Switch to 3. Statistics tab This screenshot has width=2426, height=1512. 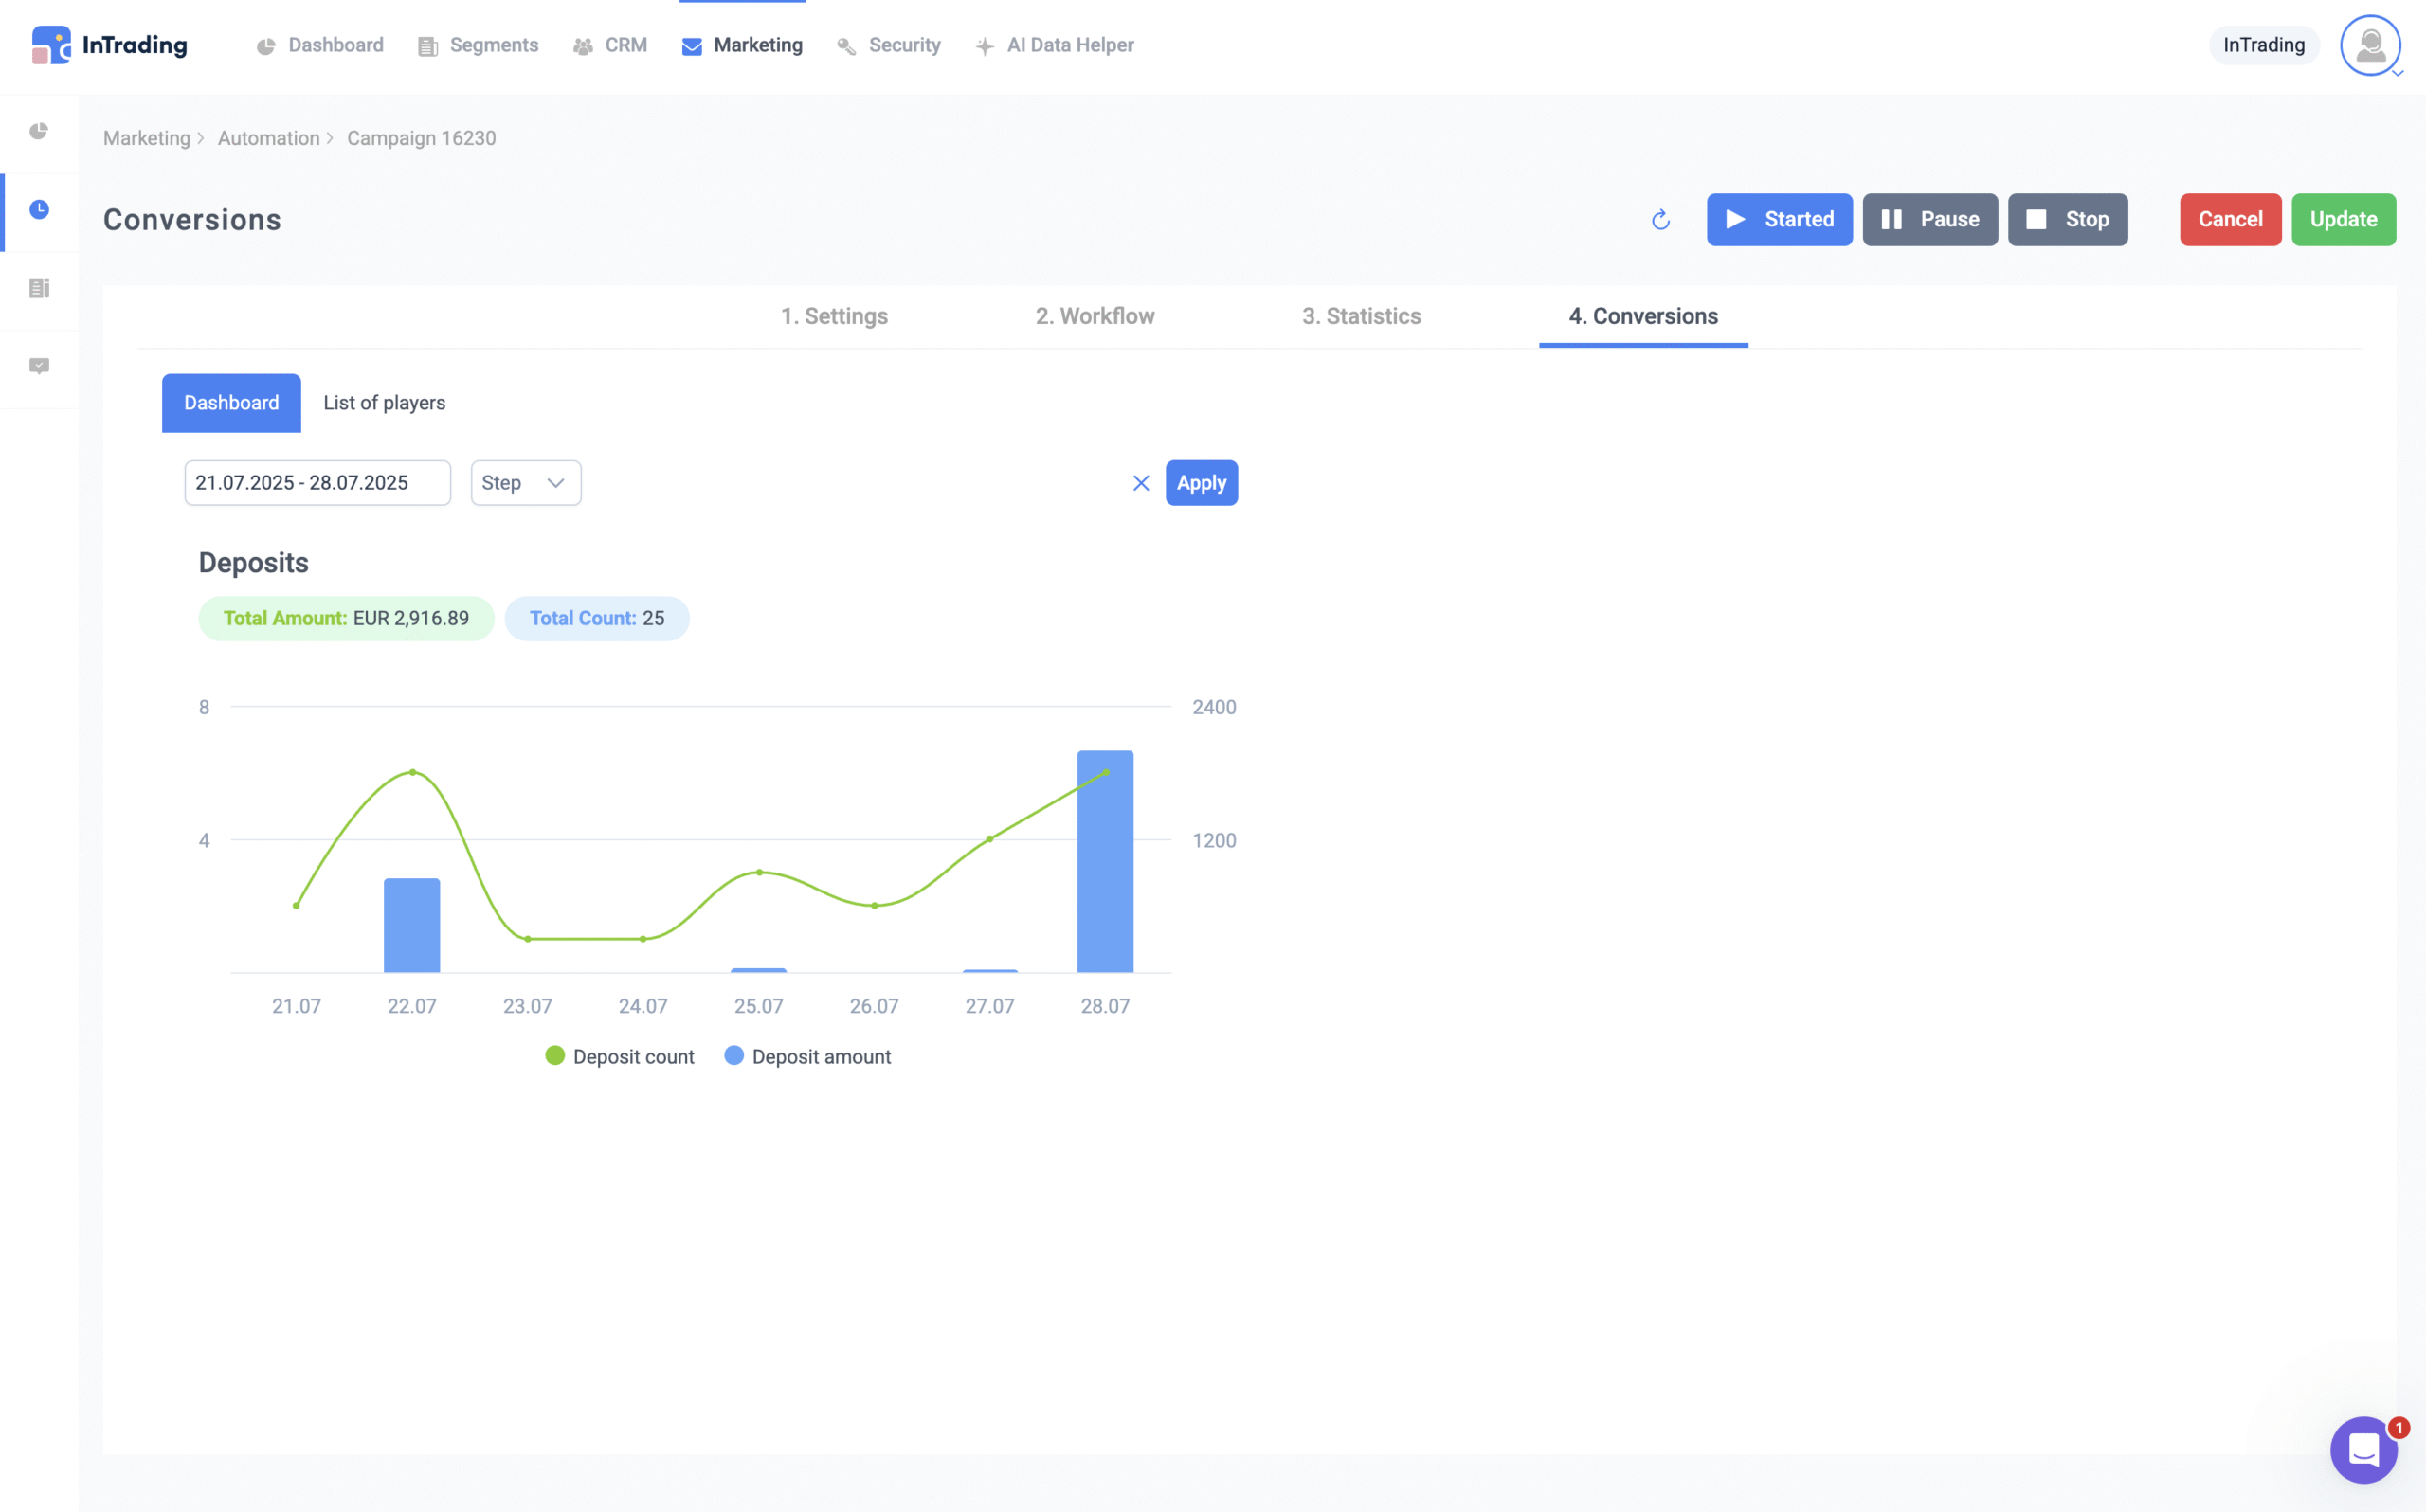1361,316
